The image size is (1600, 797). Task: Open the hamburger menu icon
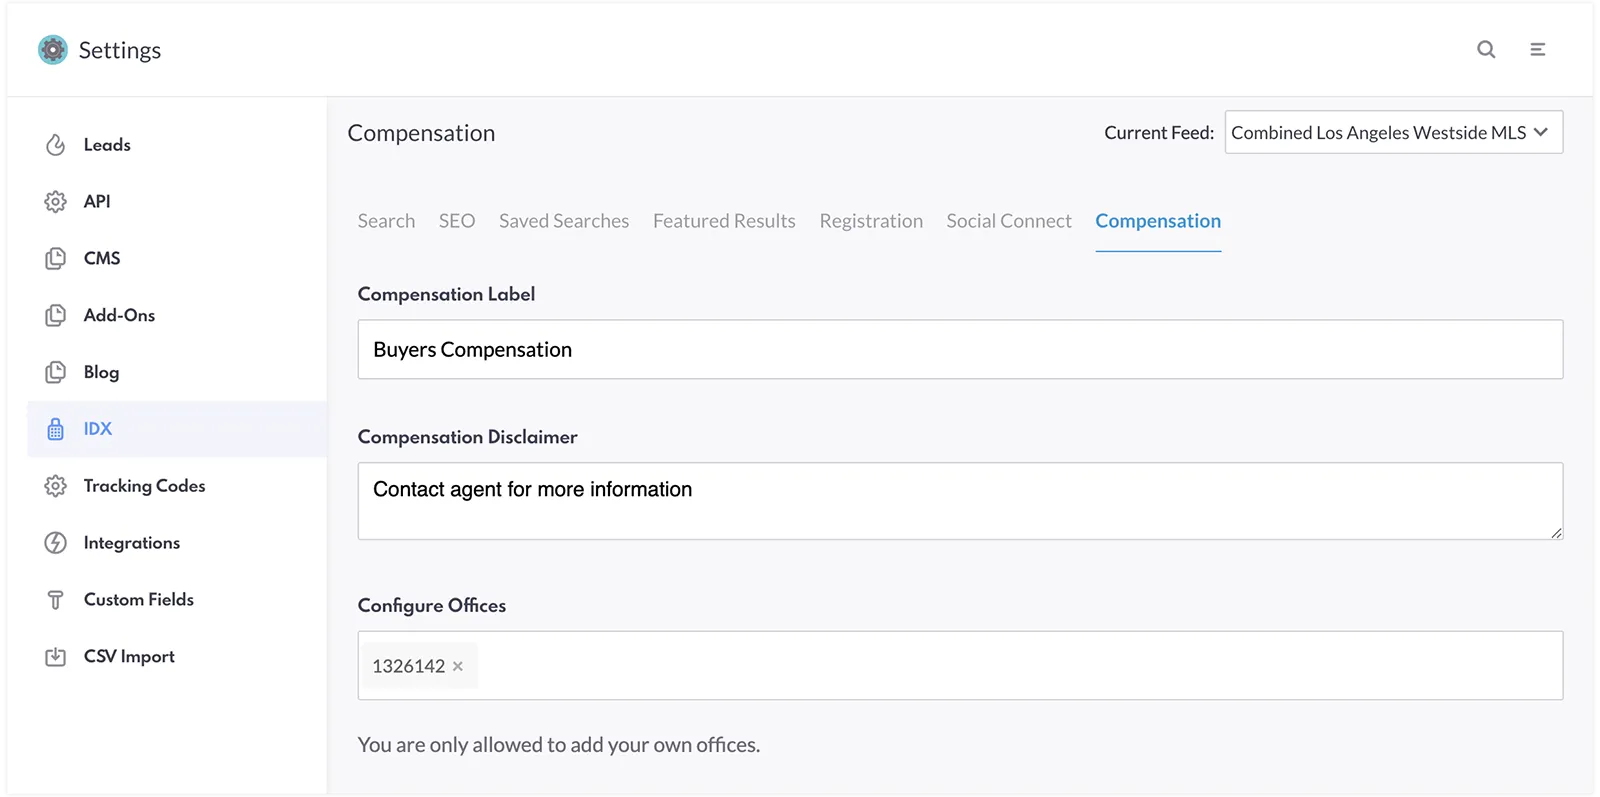1538,49
